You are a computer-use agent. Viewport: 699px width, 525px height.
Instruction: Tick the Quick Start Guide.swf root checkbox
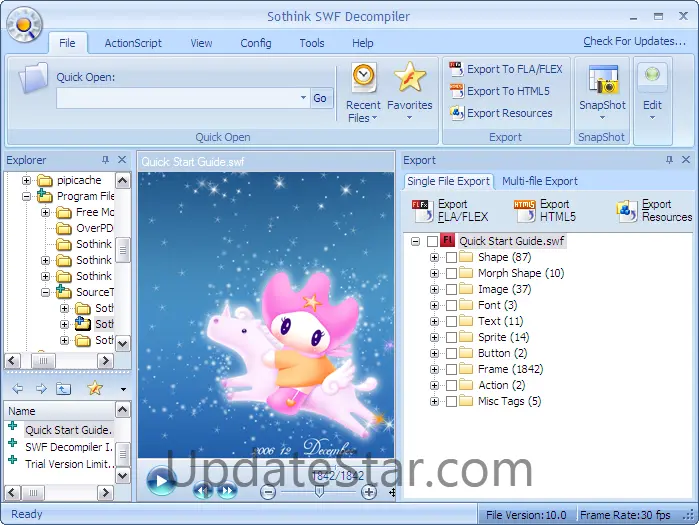(432, 241)
